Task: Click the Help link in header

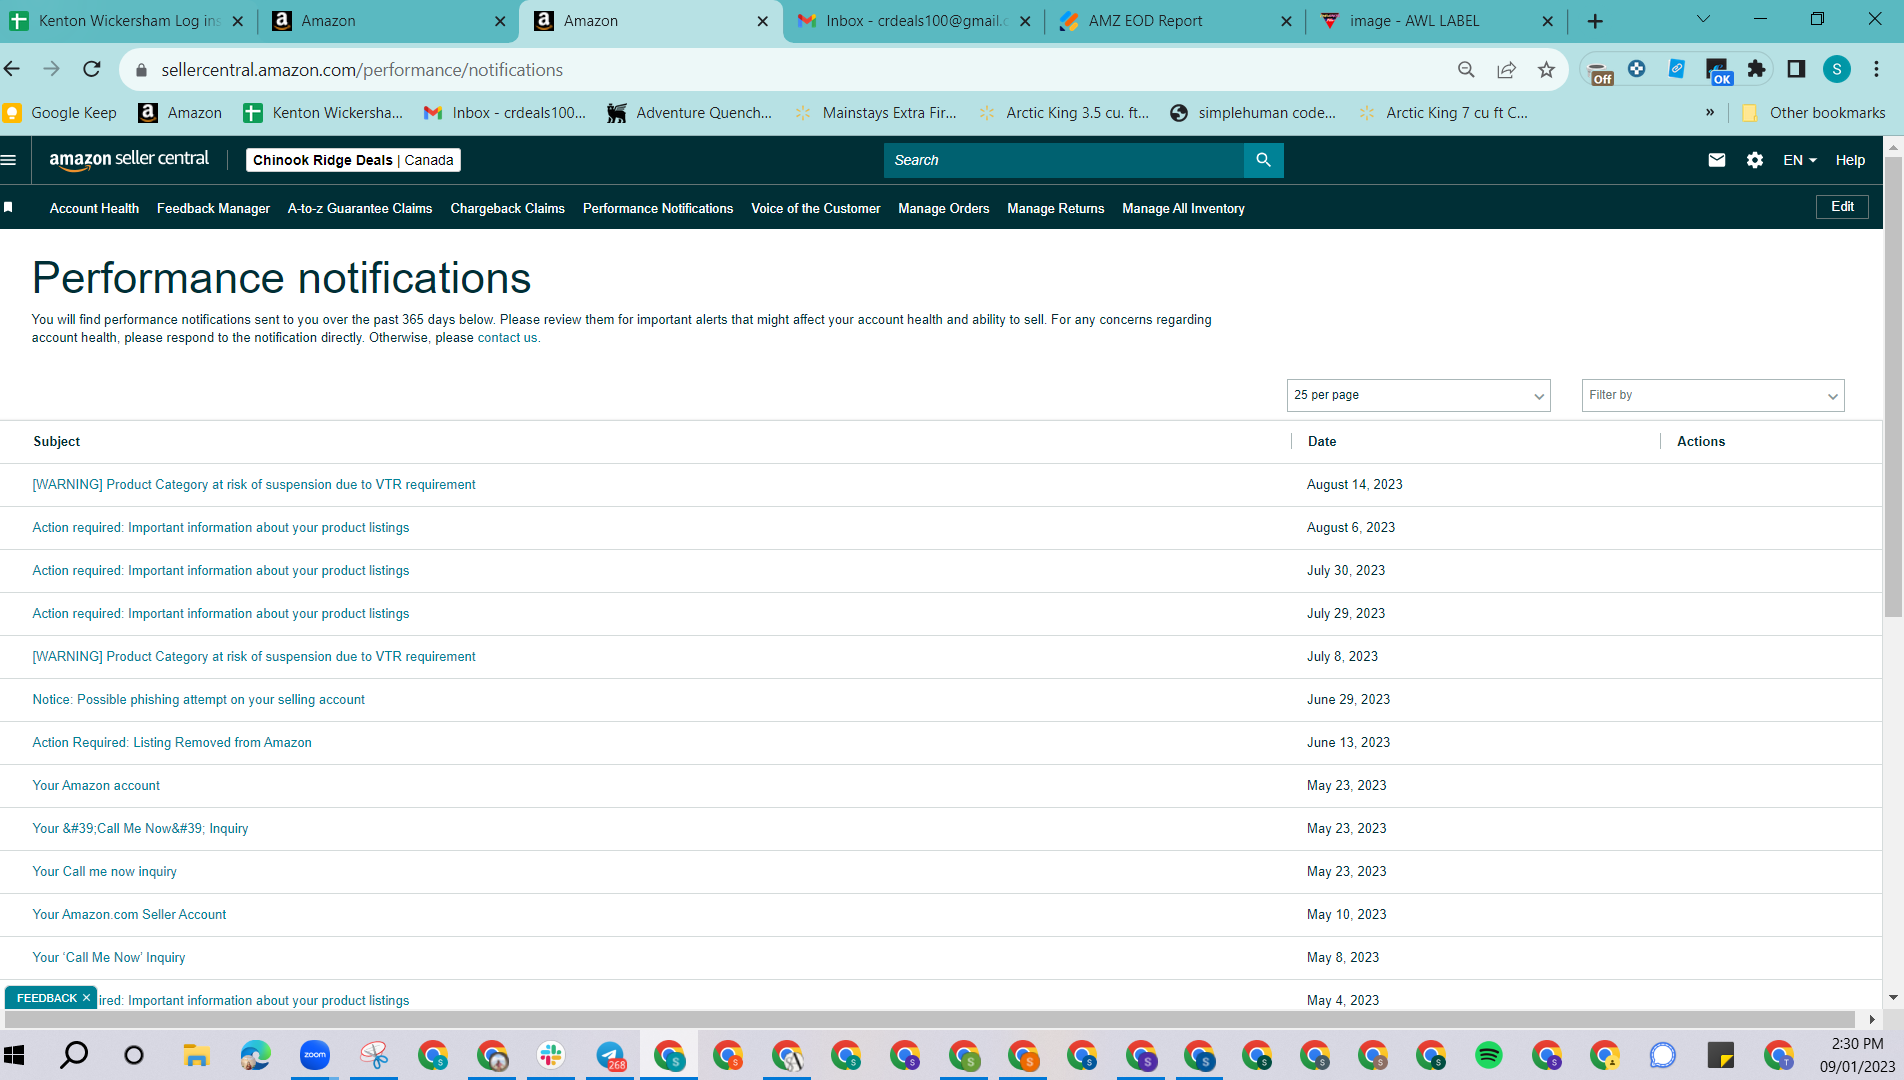Action: (x=1850, y=160)
